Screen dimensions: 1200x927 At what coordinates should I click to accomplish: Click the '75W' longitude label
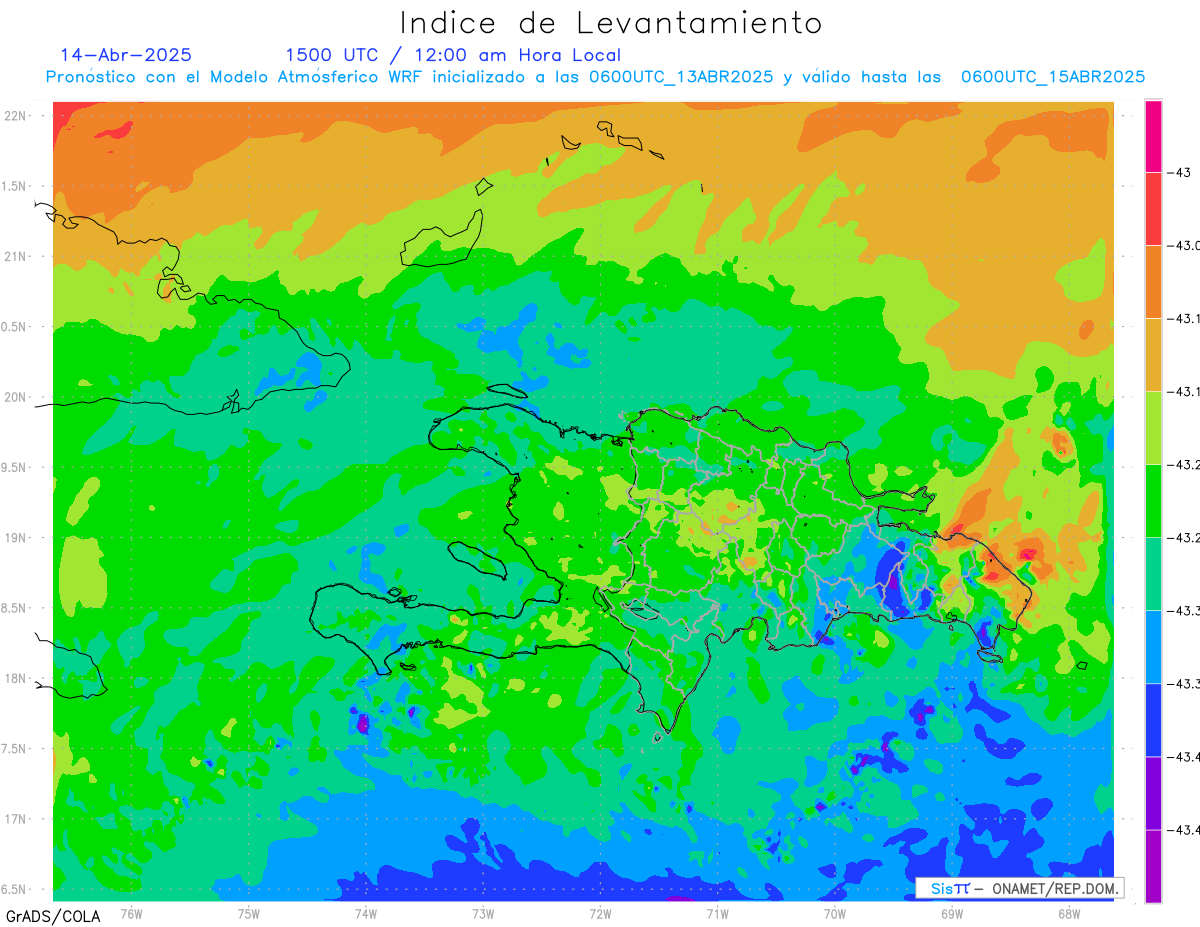pyautogui.click(x=248, y=914)
